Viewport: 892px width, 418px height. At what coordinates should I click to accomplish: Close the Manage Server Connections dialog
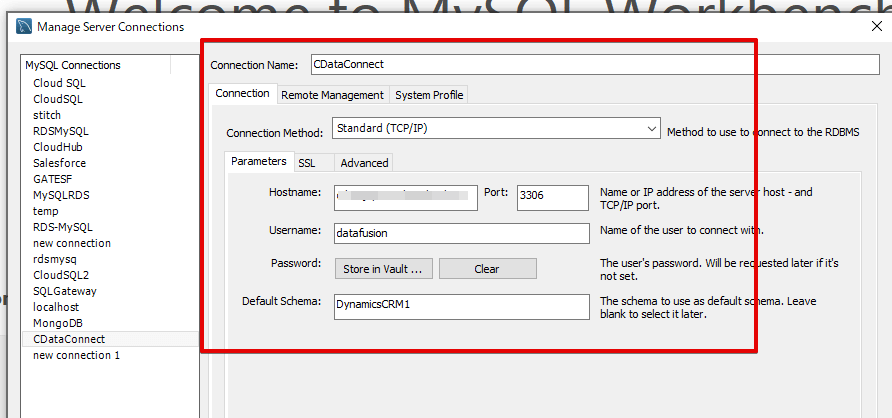(877, 26)
